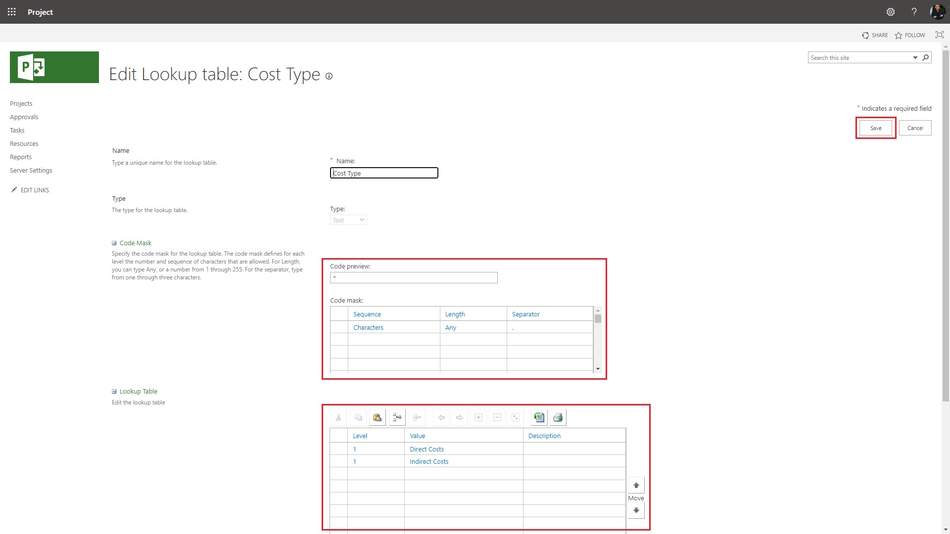This screenshot has width=950, height=534.
Task: Click the expand all toolbar icon
Action: (x=516, y=417)
